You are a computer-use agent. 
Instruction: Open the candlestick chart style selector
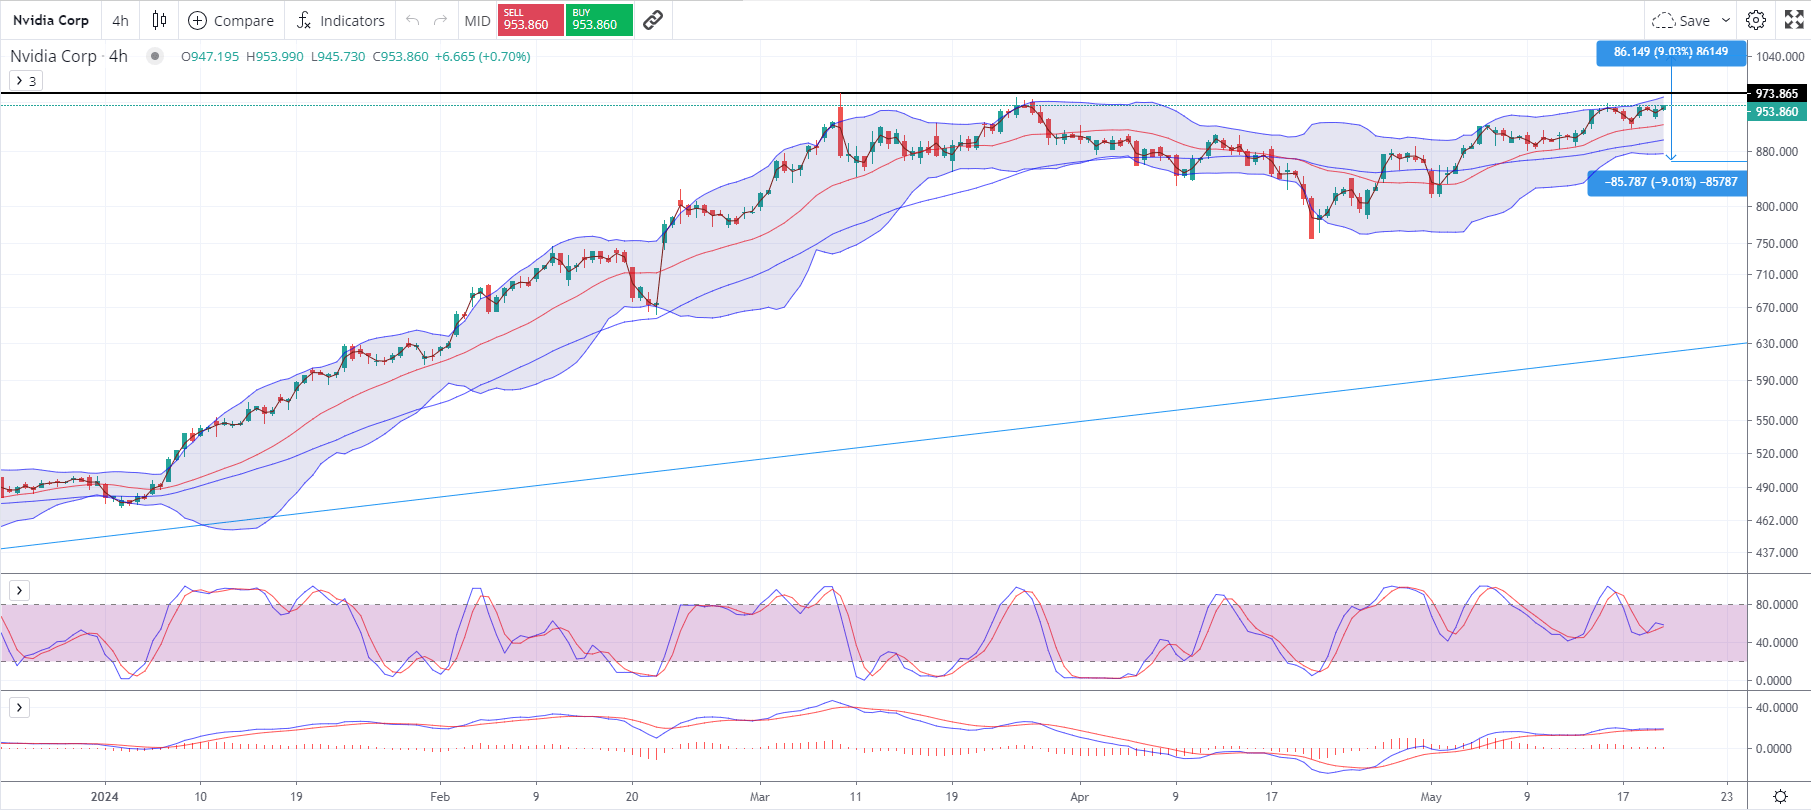tap(159, 20)
